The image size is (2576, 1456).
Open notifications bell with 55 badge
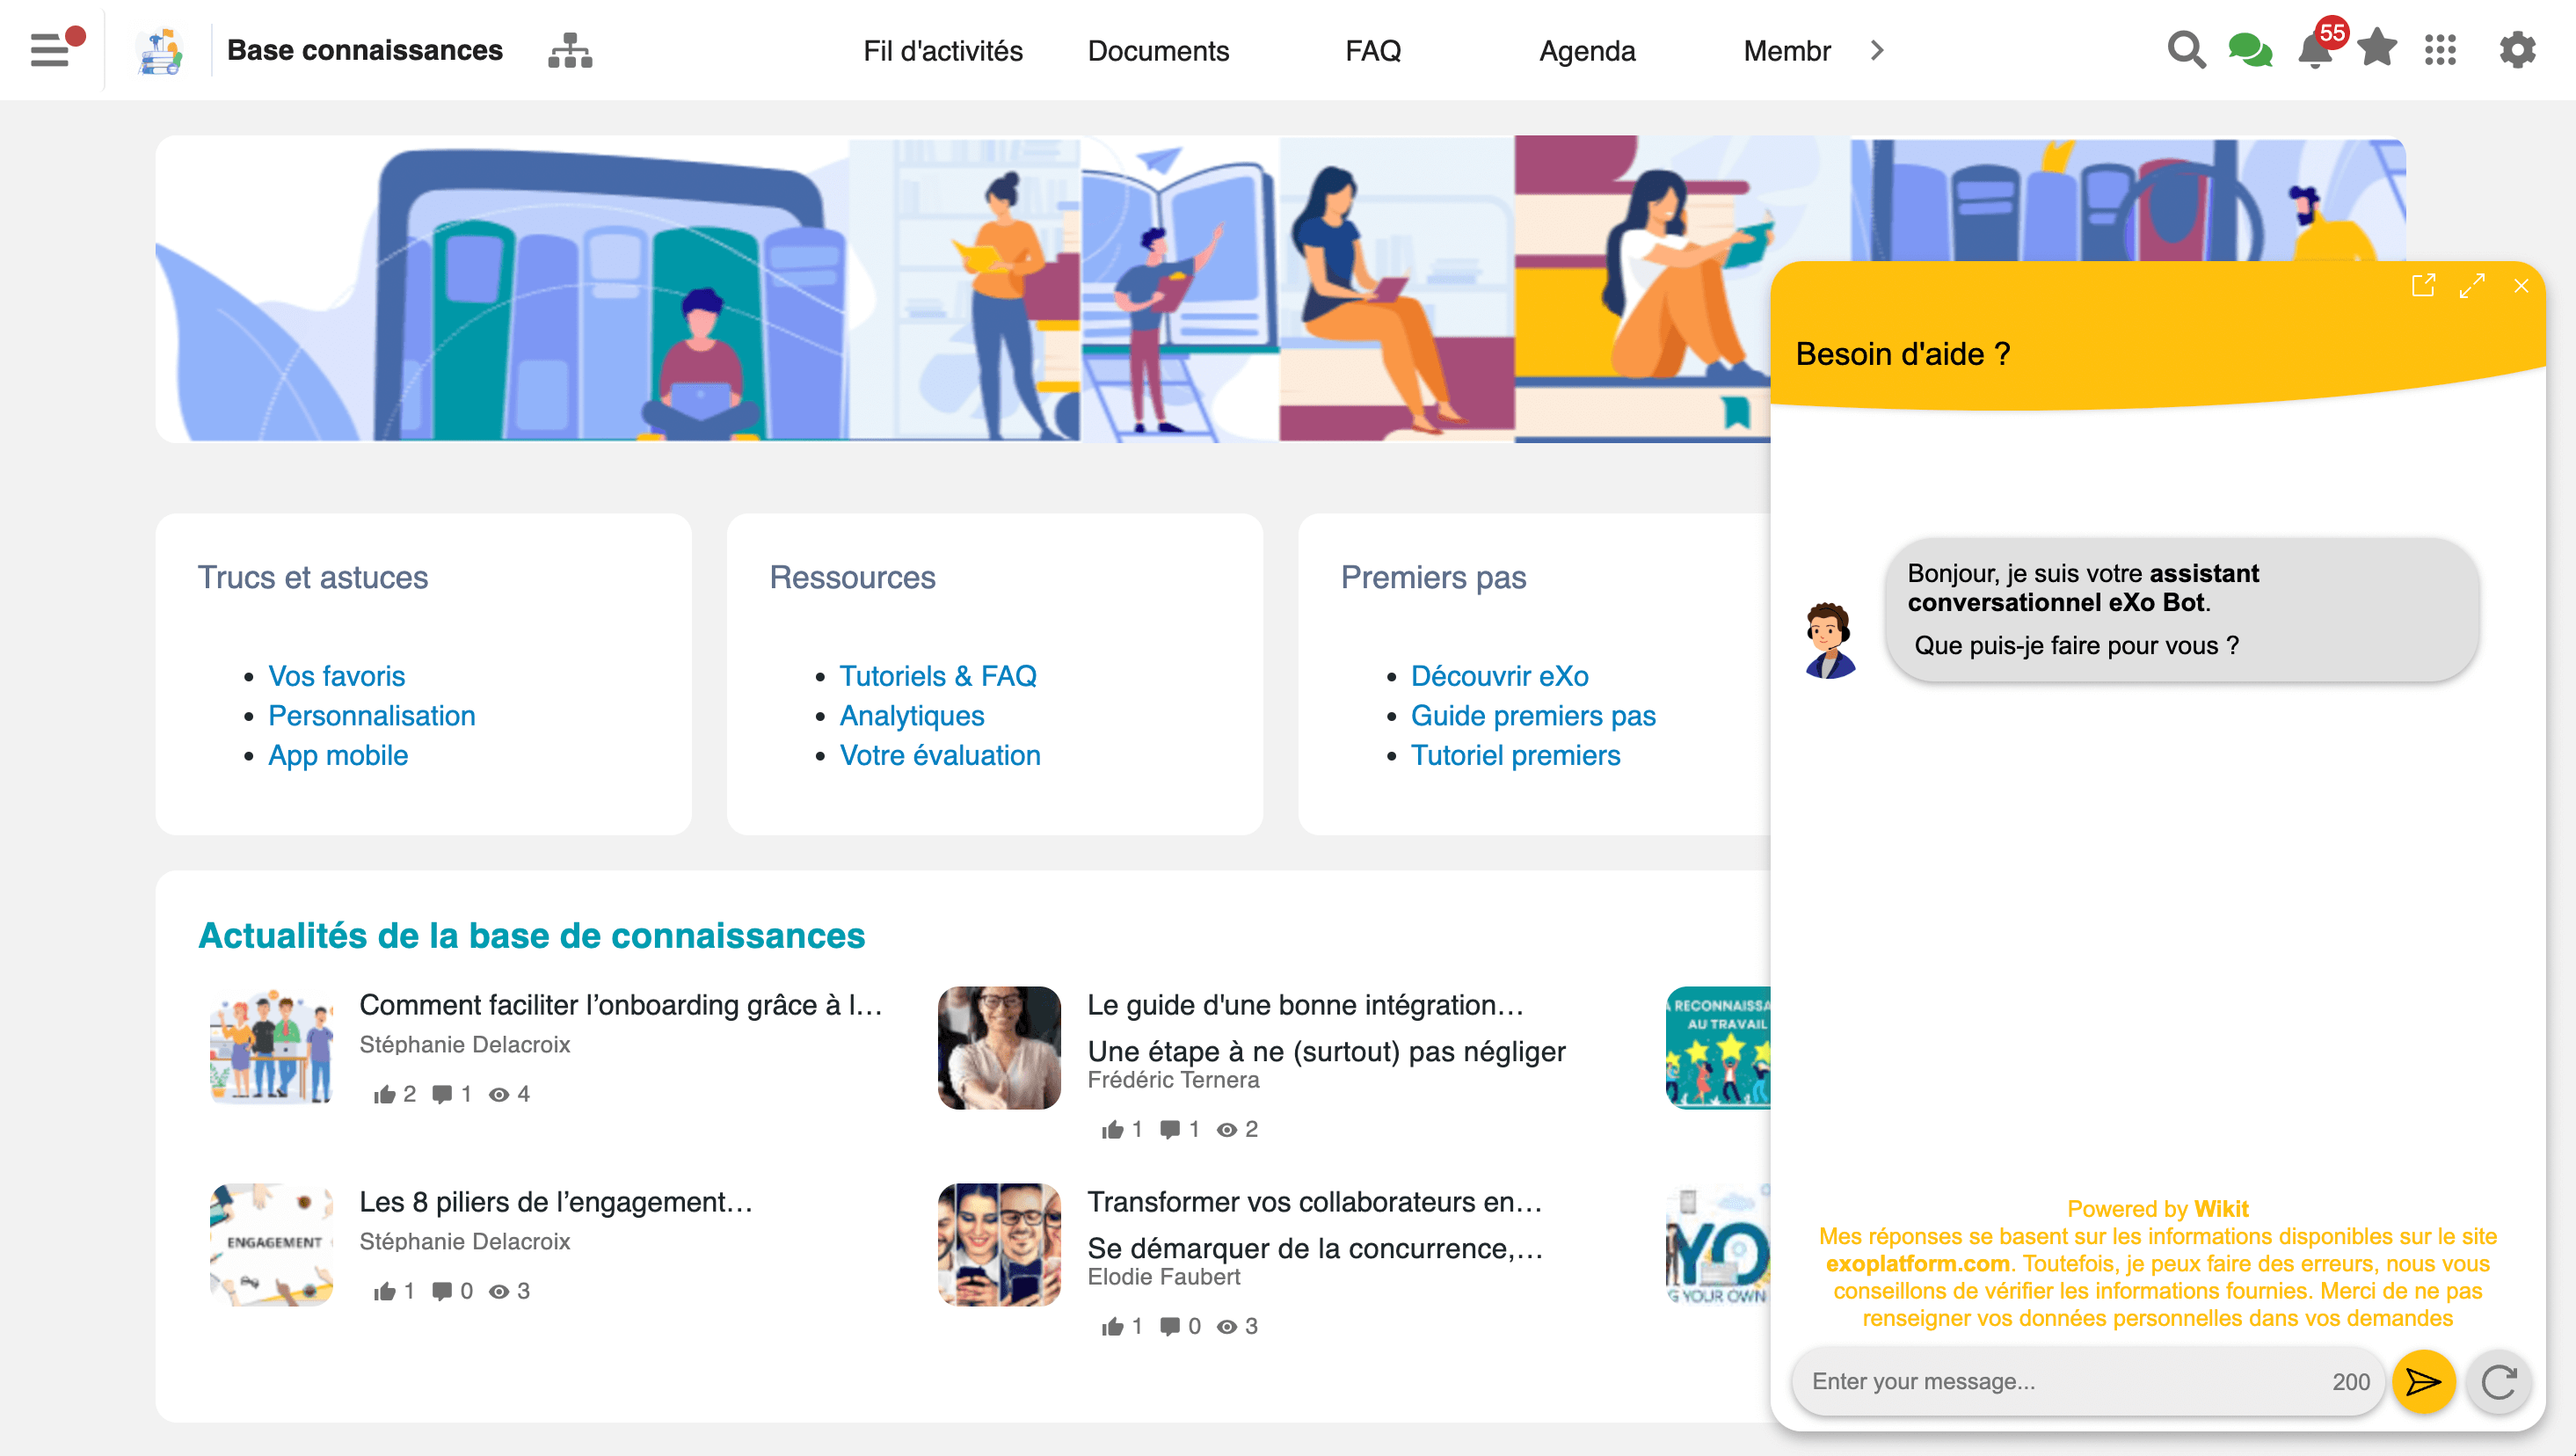pyautogui.click(x=2314, y=50)
